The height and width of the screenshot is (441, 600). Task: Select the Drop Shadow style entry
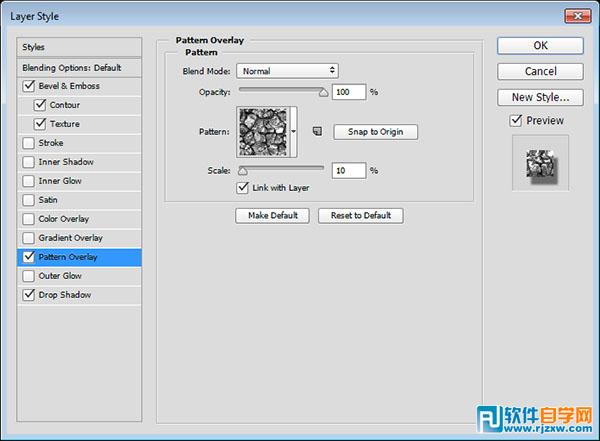pos(65,295)
